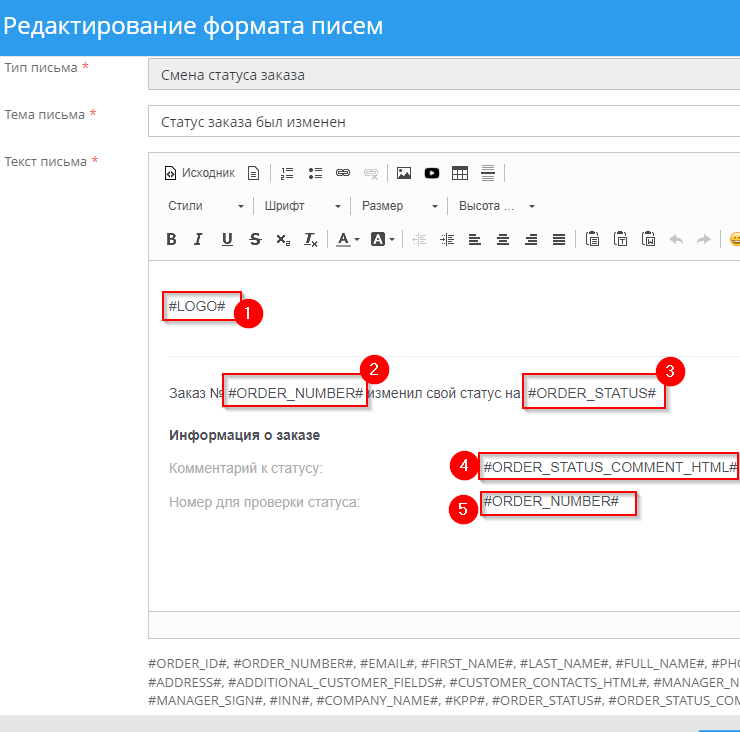The width and height of the screenshot is (740, 732).
Task: Insert an image into the letter
Action: pyautogui.click(x=404, y=173)
